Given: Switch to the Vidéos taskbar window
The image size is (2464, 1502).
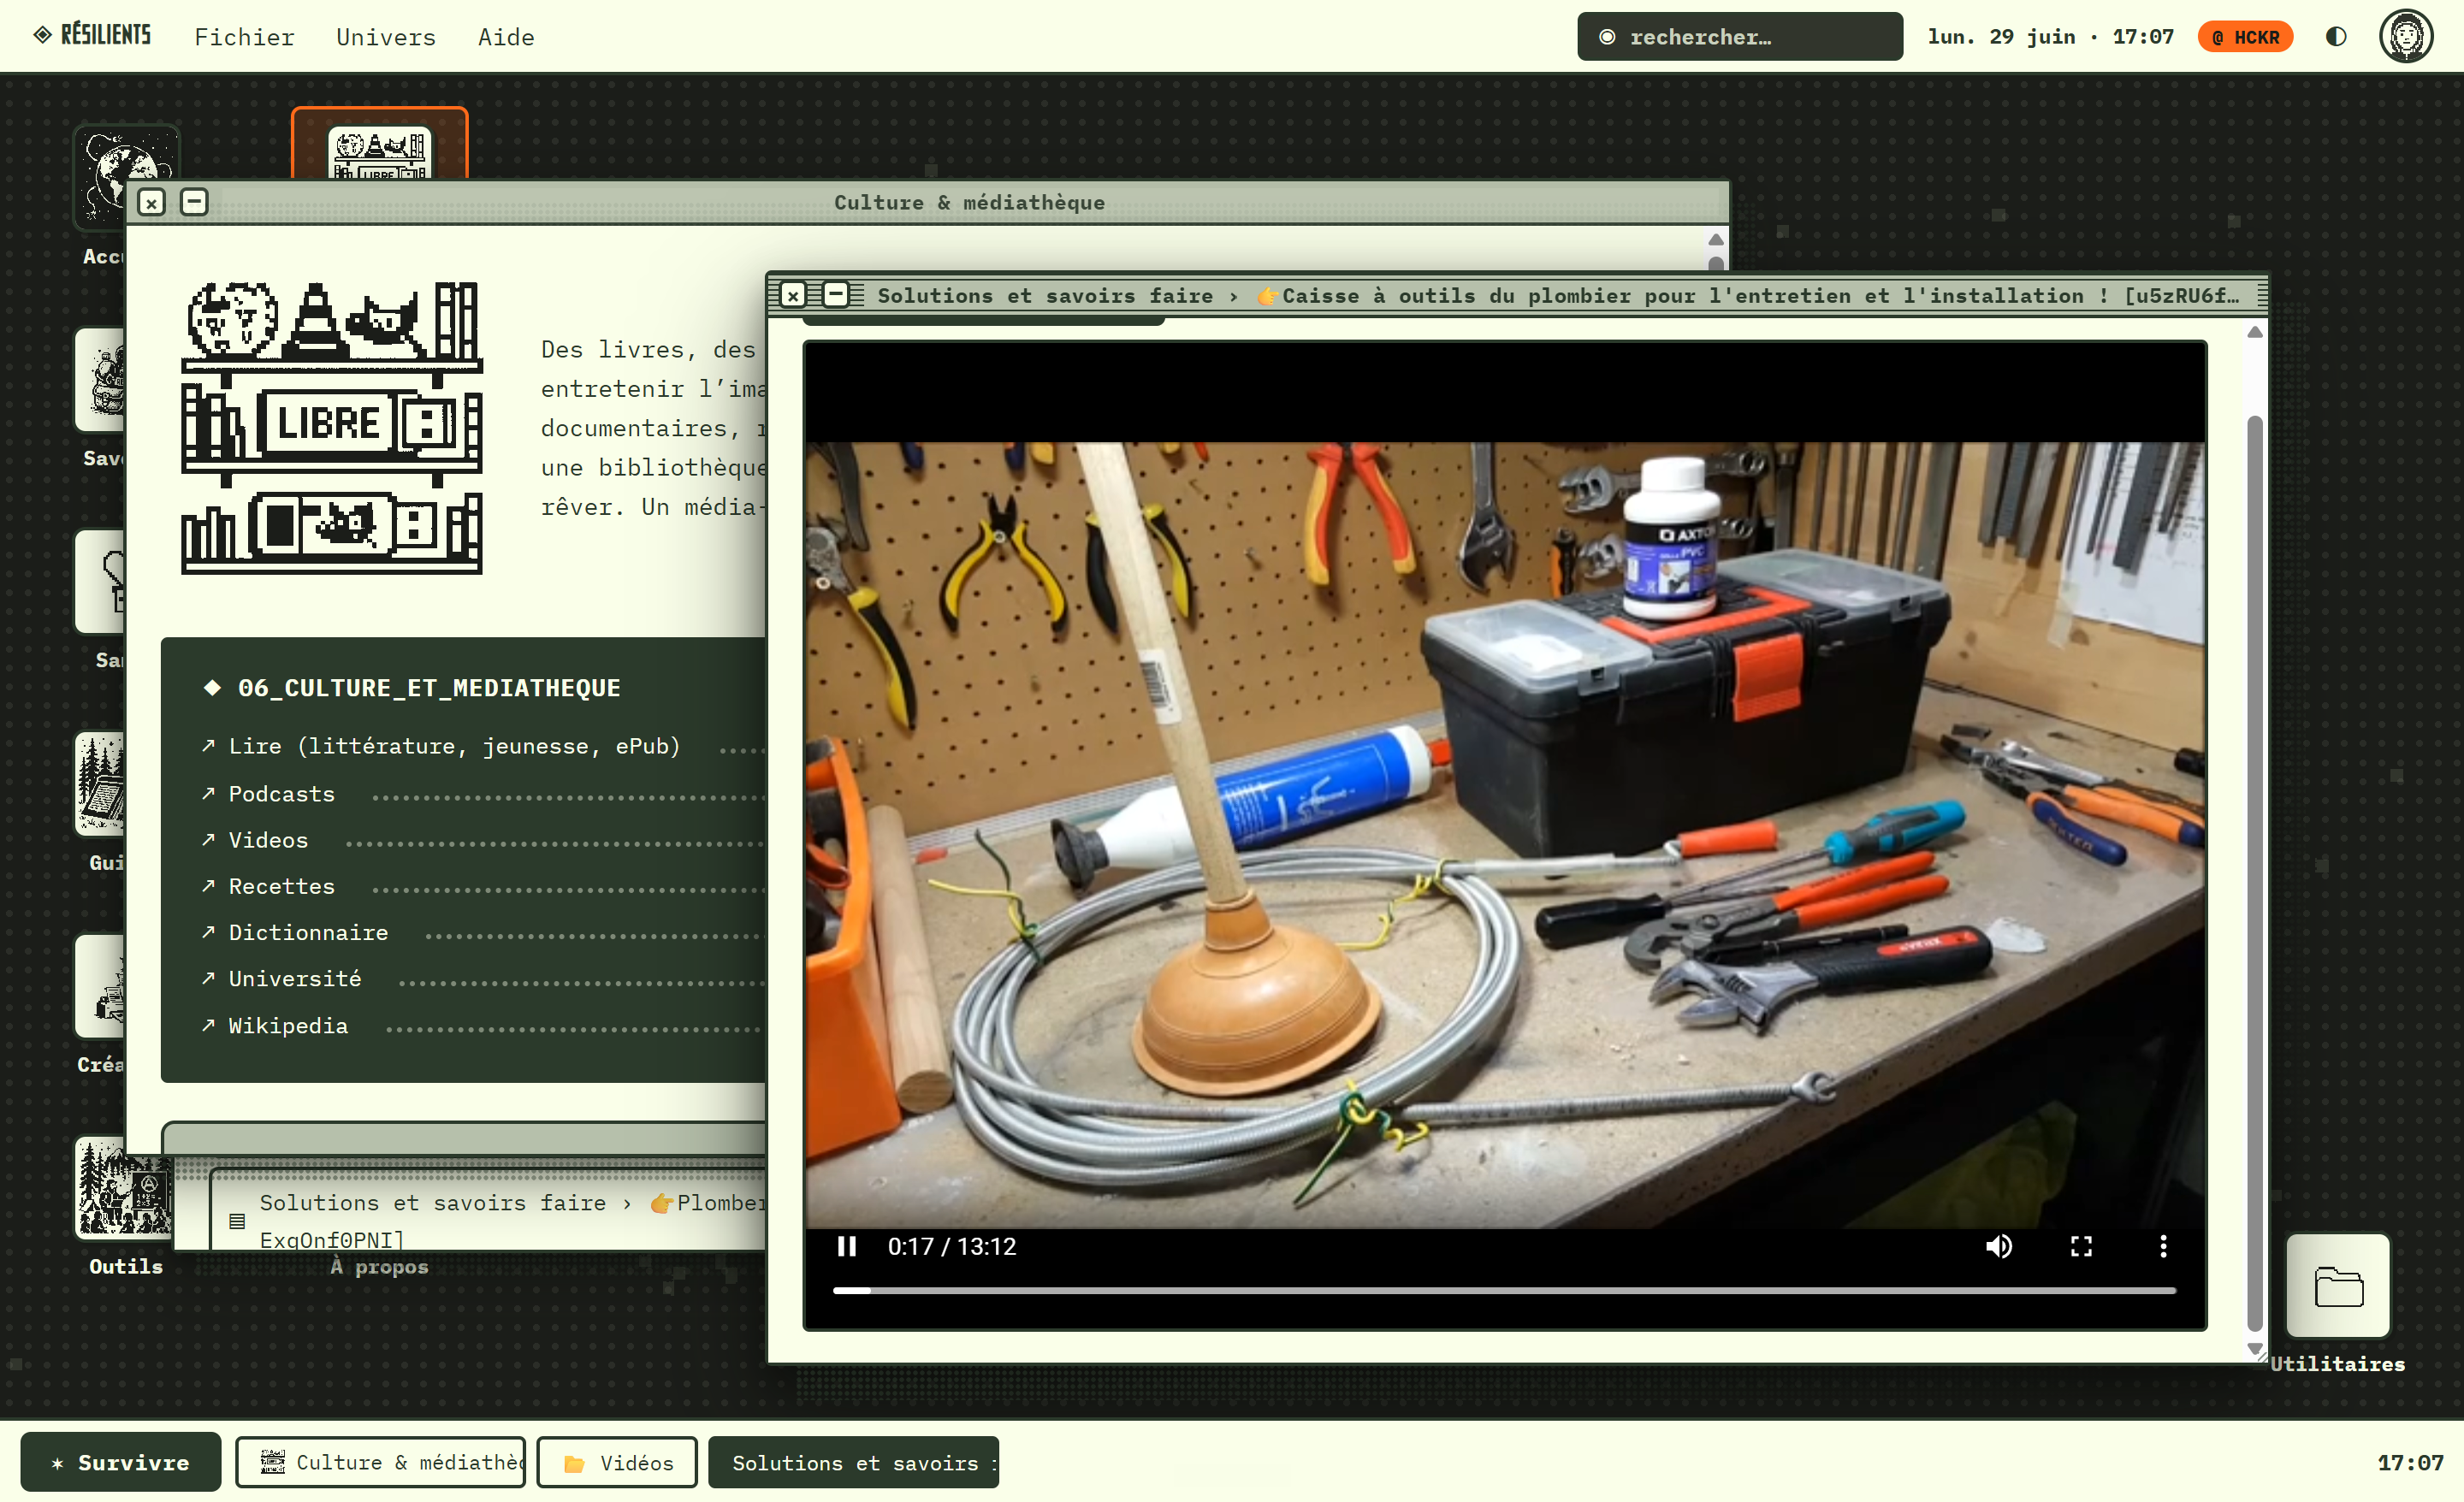Looking at the screenshot, I should coord(617,1462).
